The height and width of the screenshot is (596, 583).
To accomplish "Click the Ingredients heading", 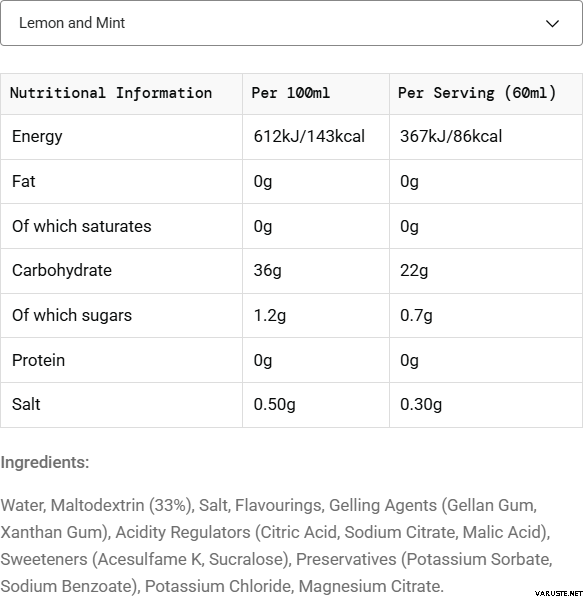I will coord(45,463).
